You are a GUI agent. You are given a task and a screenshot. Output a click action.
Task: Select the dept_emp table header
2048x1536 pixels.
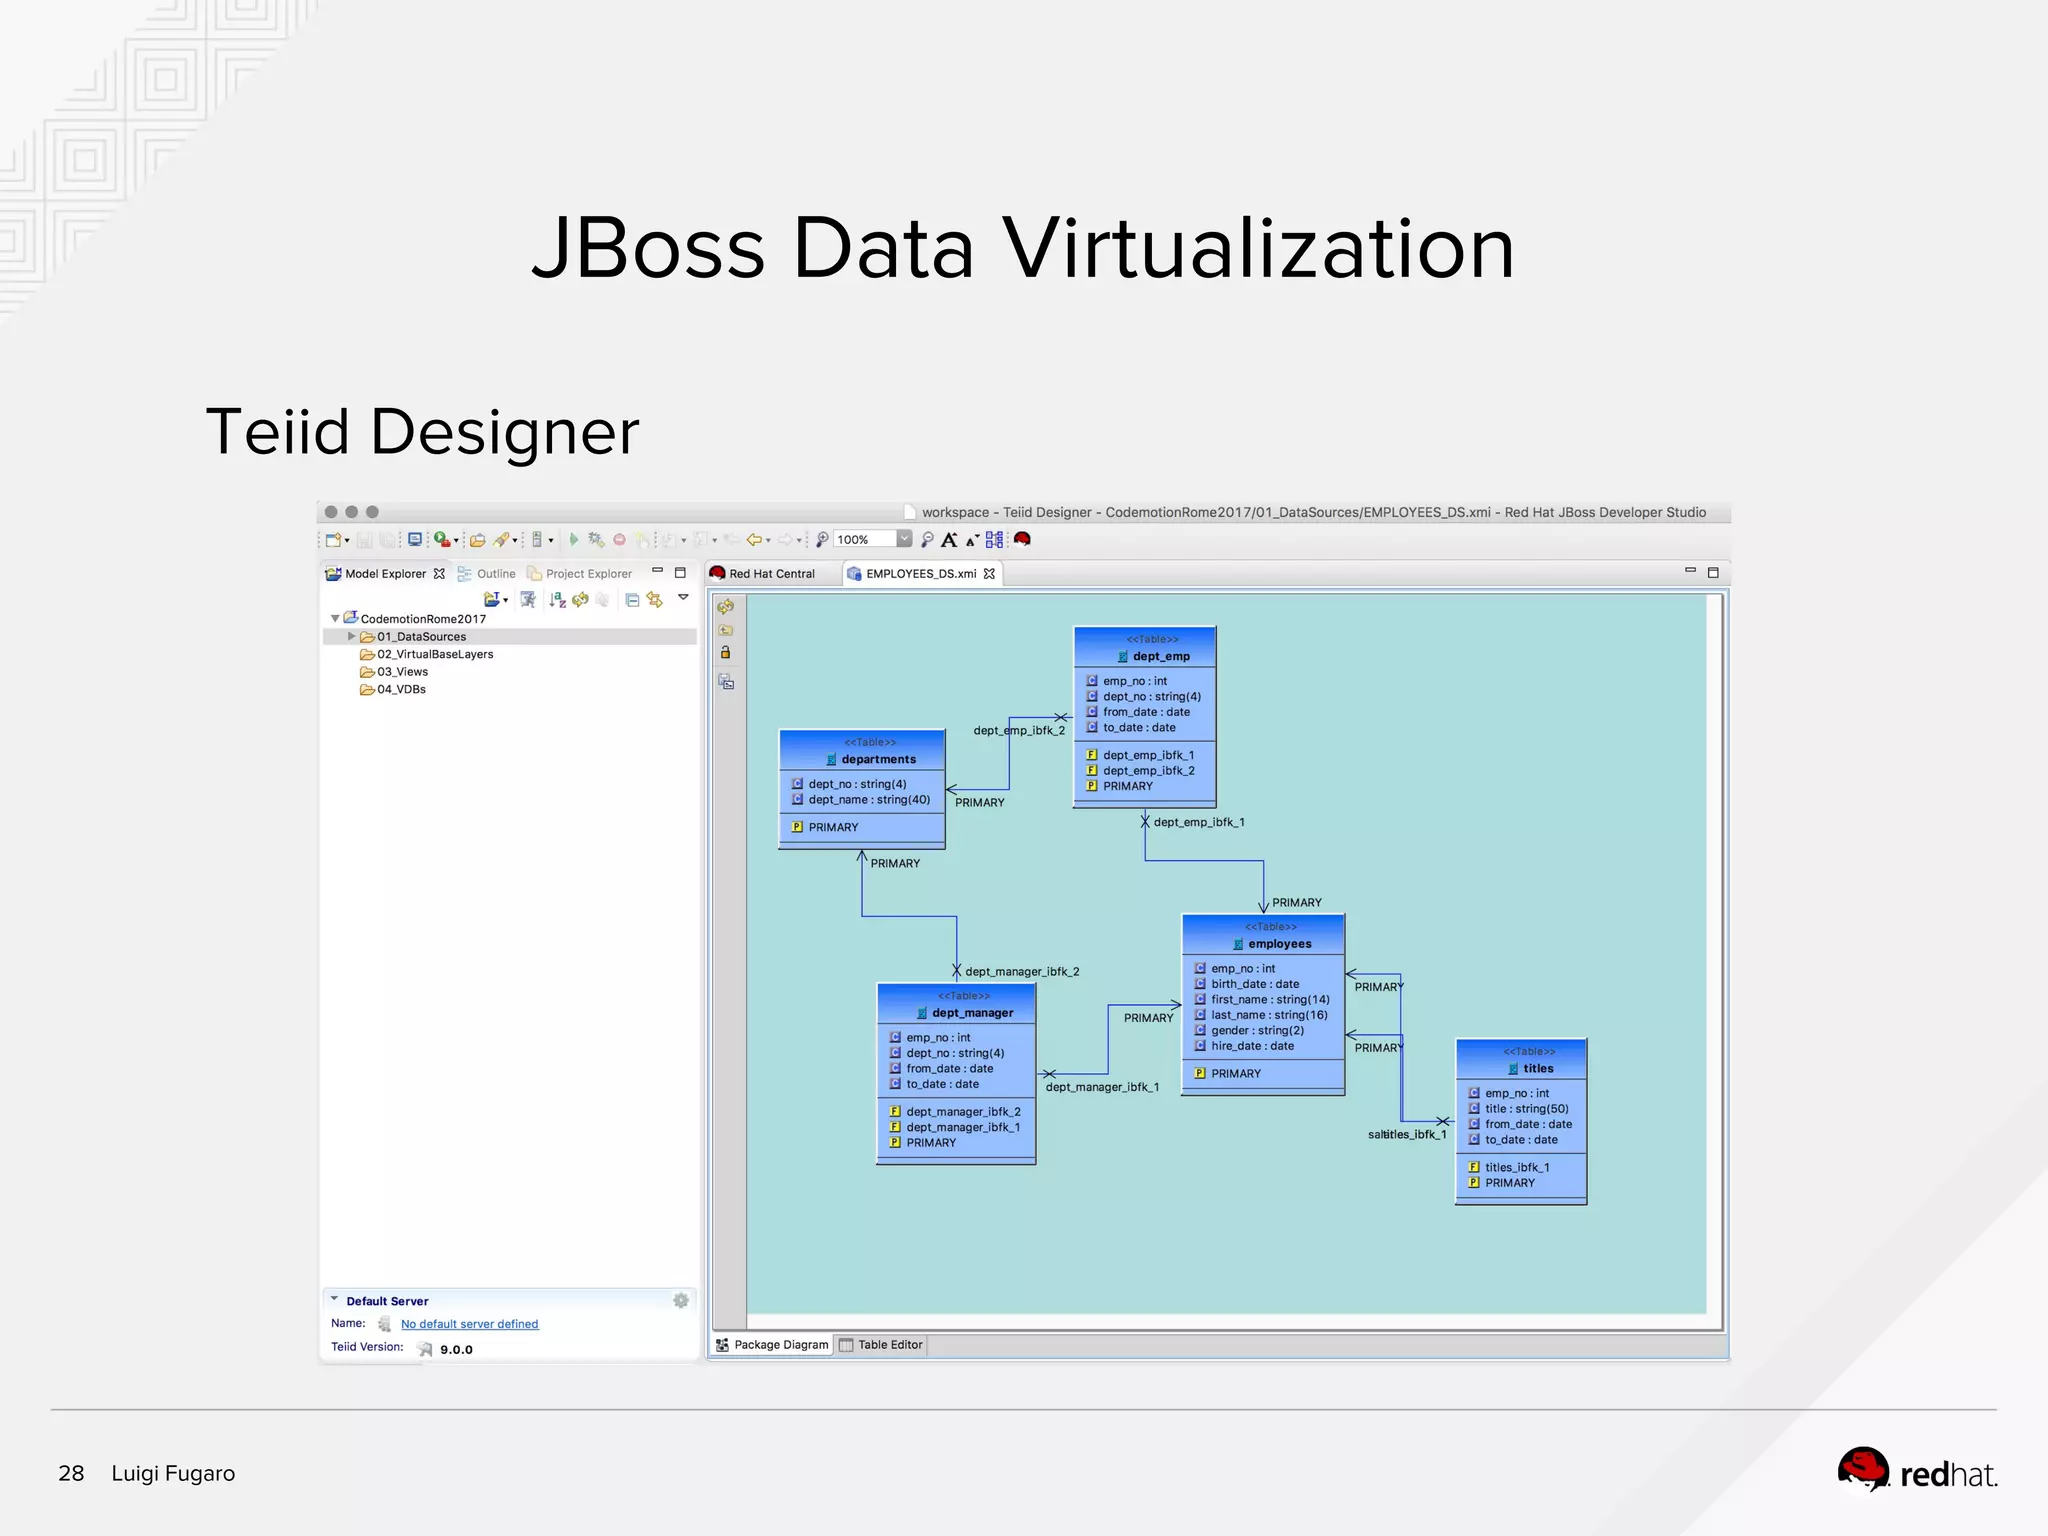tap(1145, 648)
